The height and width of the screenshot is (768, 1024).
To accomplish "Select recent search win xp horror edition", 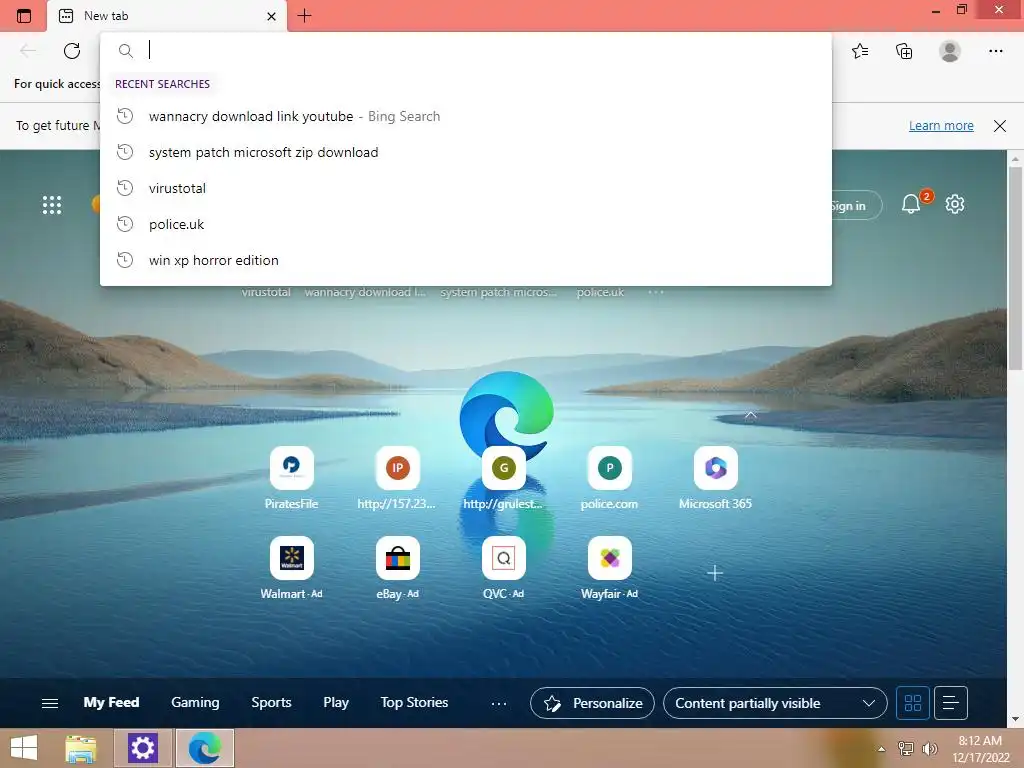I will coord(466,260).
